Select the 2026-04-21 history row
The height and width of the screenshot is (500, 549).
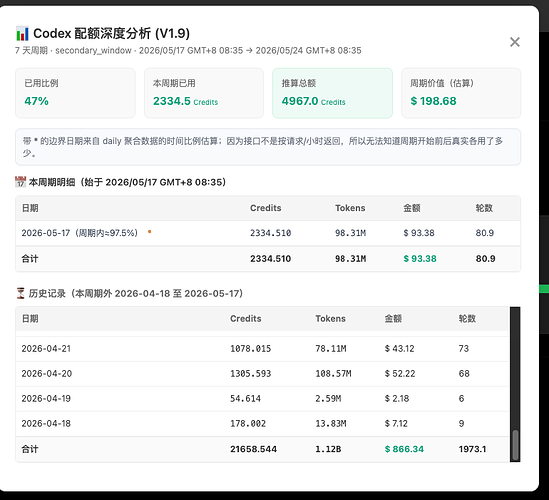coord(262,349)
